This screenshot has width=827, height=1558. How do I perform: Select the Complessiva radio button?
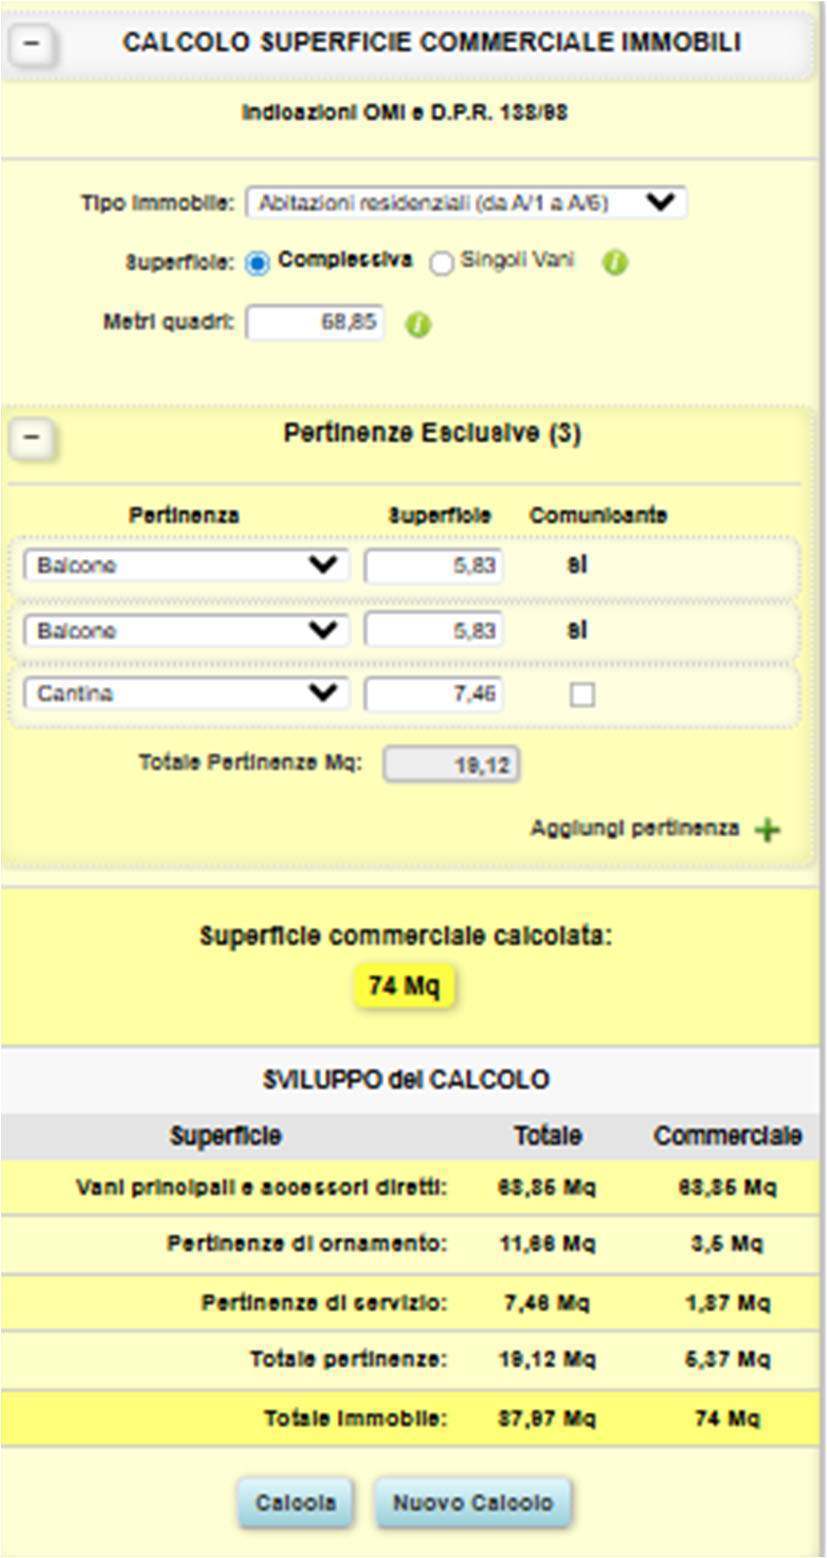pos(257,263)
